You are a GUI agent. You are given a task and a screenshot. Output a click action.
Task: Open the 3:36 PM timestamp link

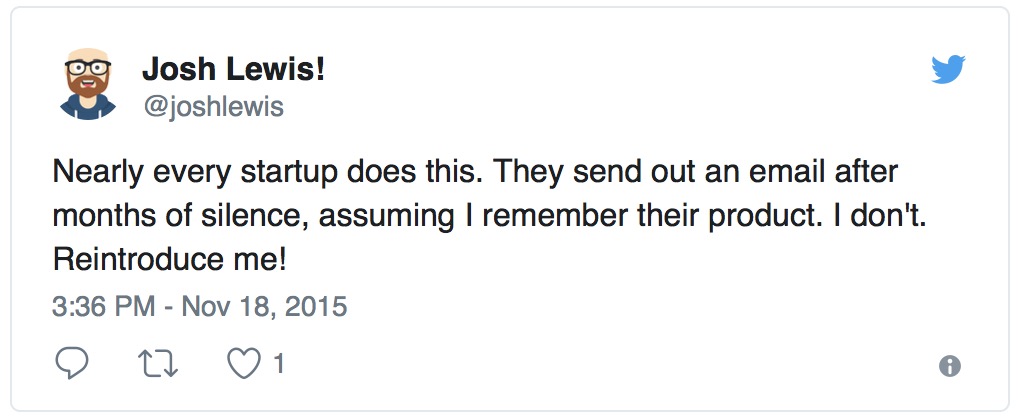point(104,307)
